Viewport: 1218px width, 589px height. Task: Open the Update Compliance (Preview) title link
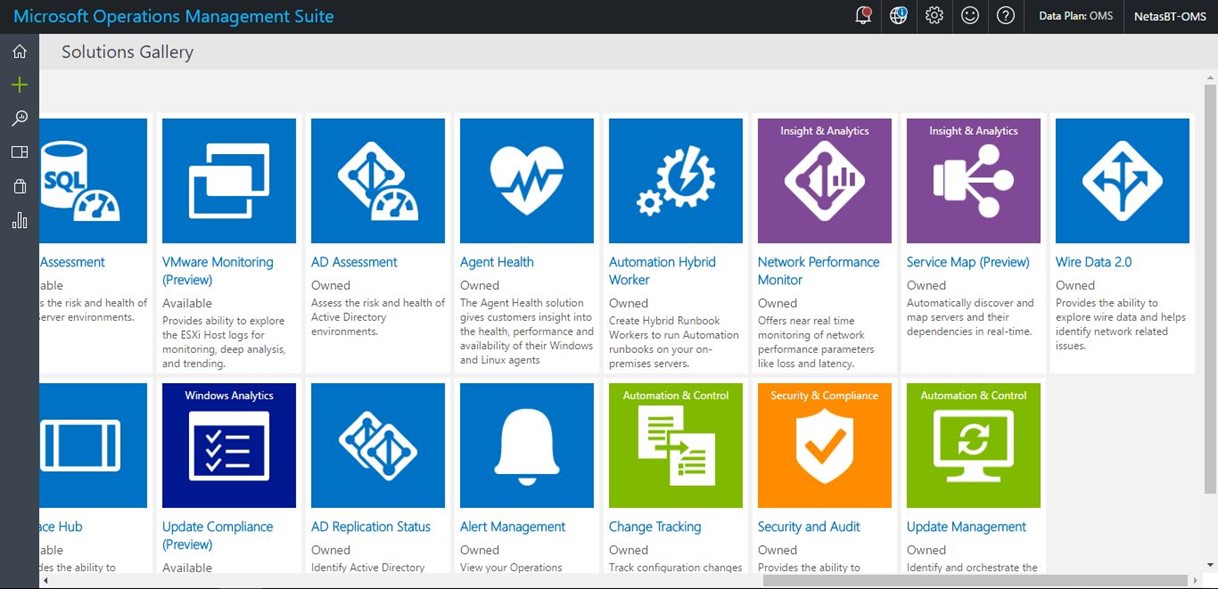(x=217, y=536)
